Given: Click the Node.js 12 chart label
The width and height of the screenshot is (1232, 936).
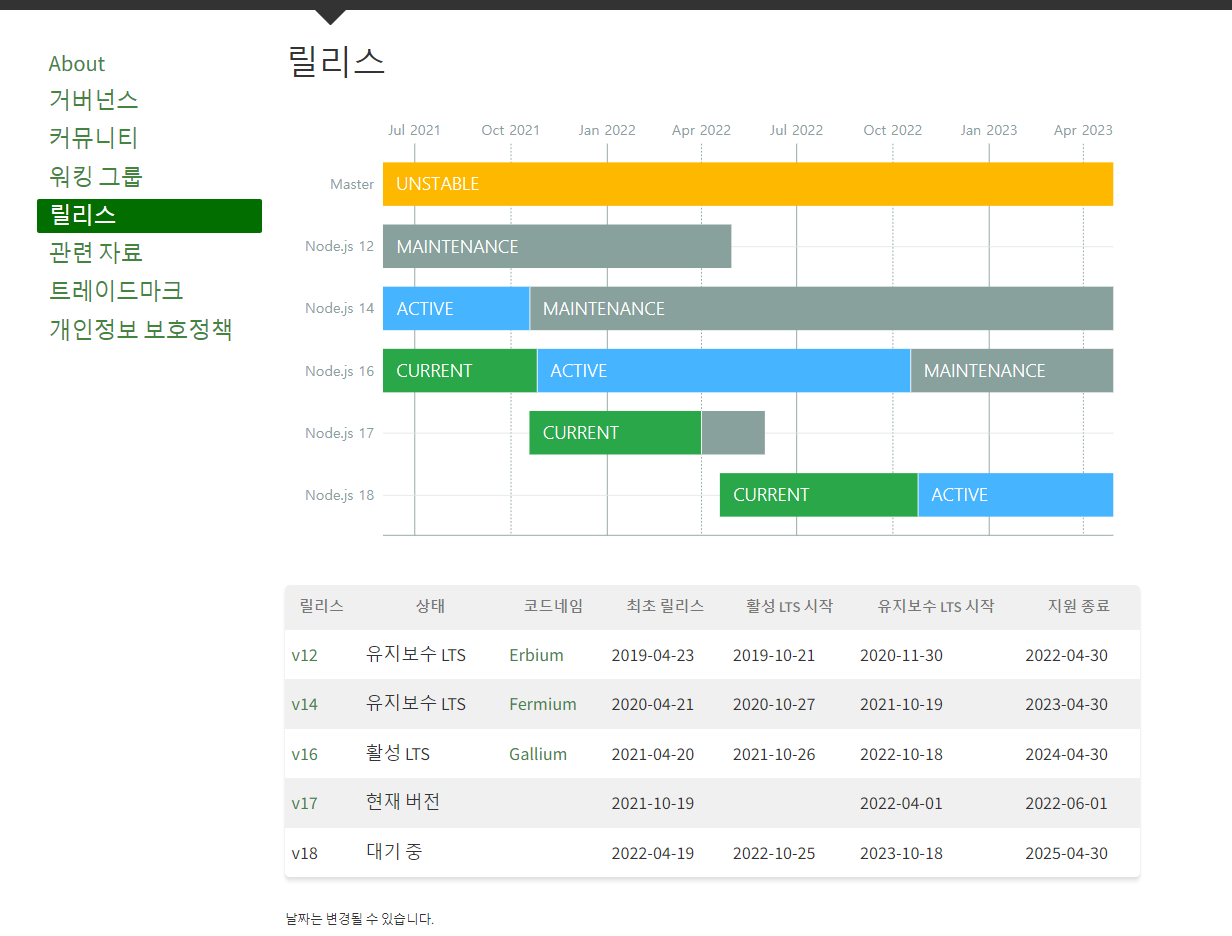Looking at the screenshot, I should 340,246.
